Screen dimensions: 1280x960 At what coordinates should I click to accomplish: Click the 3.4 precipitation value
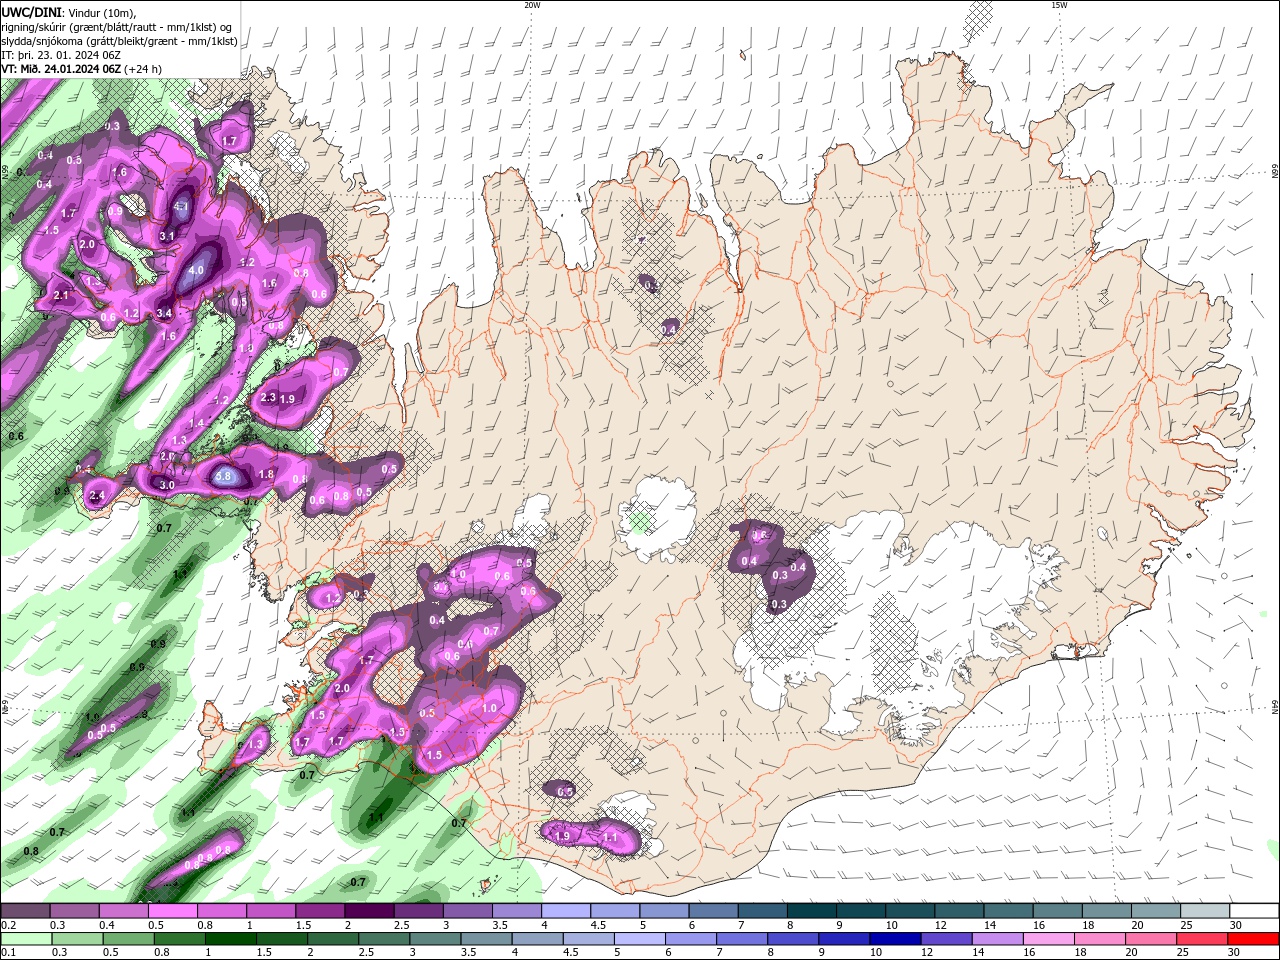(165, 313)
